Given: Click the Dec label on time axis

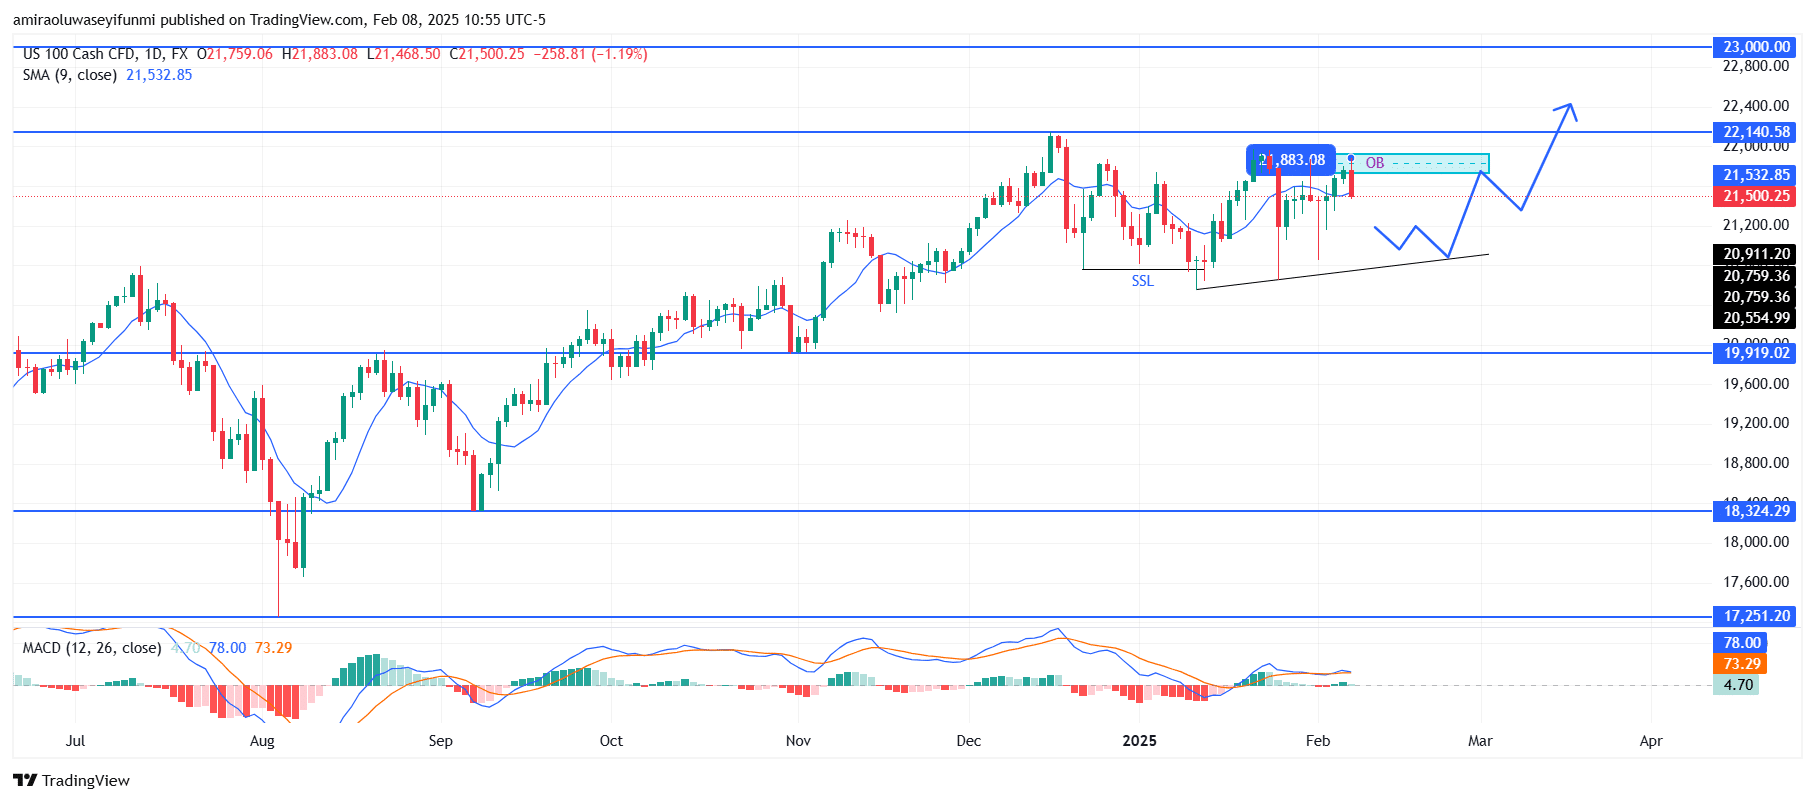Looking at the screenshot, I should point(969,741).
